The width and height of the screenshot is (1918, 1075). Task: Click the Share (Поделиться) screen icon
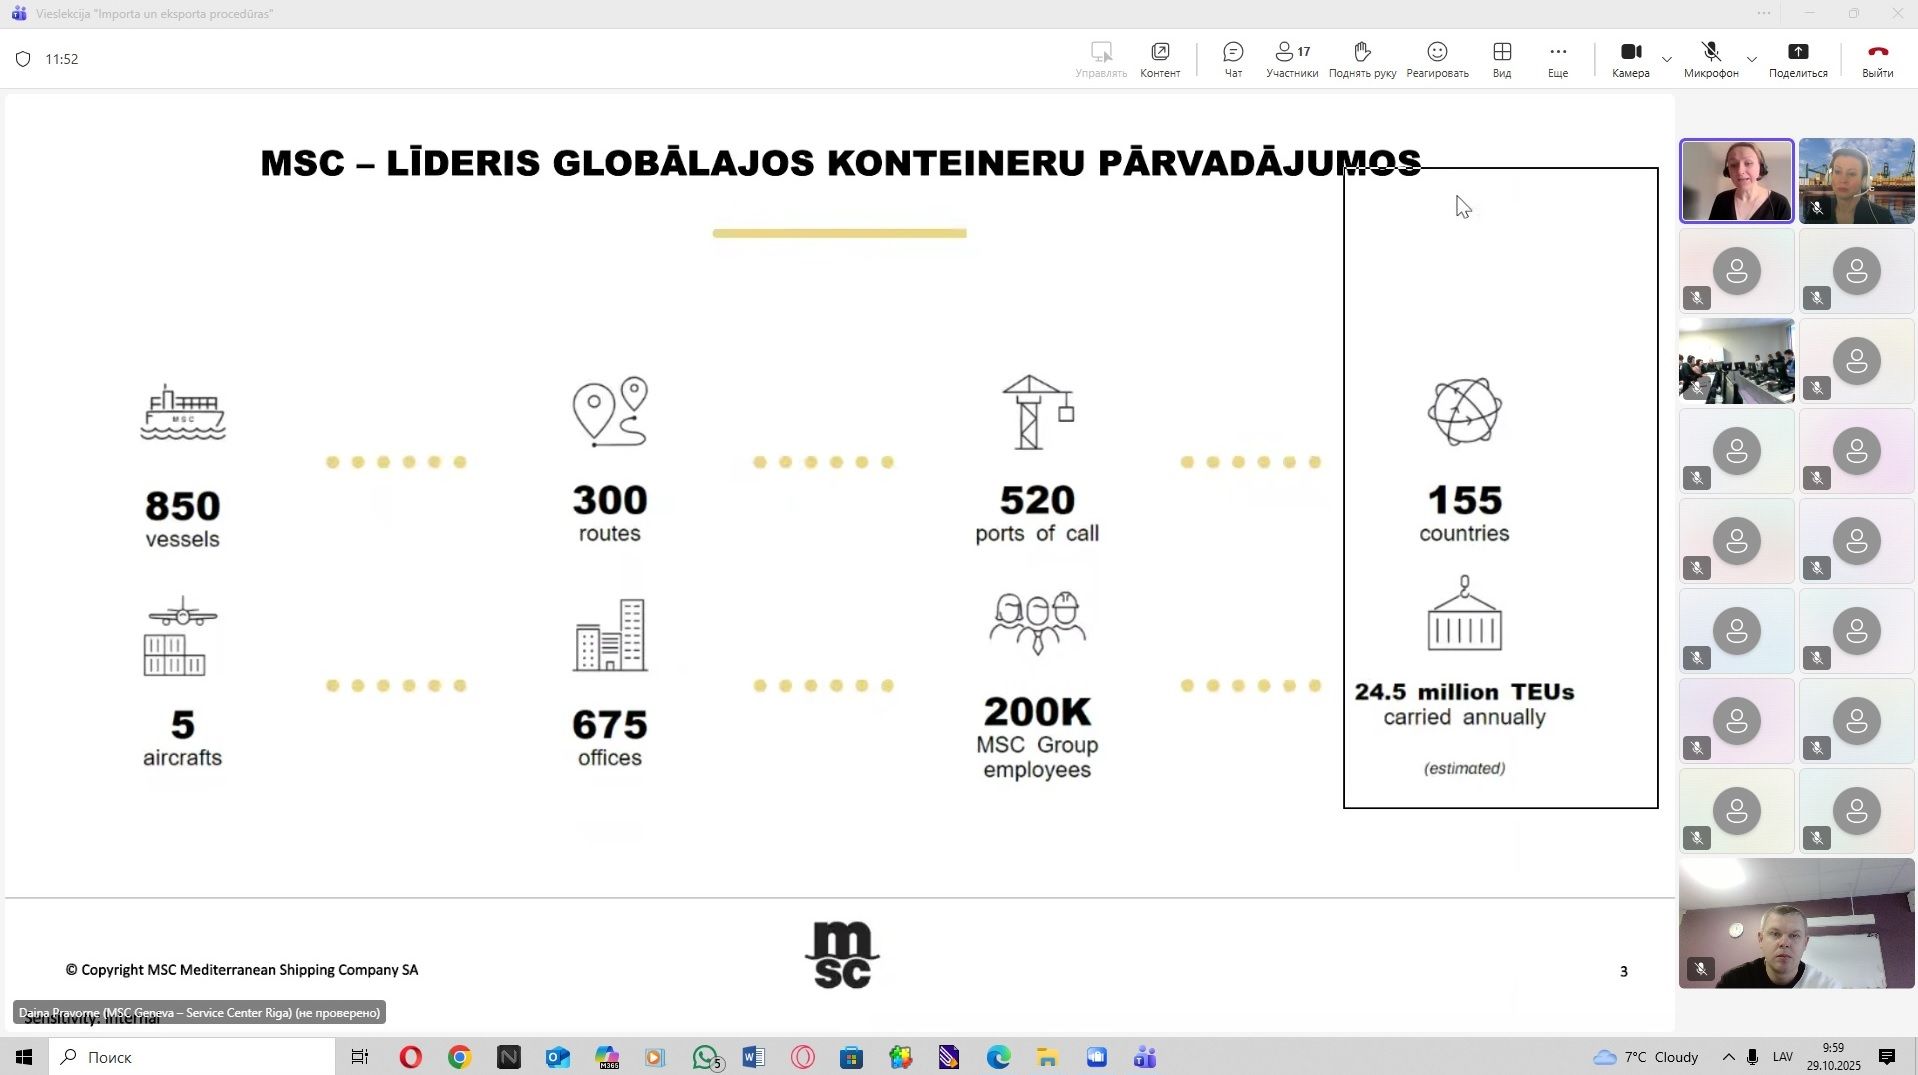(1797, 59)
